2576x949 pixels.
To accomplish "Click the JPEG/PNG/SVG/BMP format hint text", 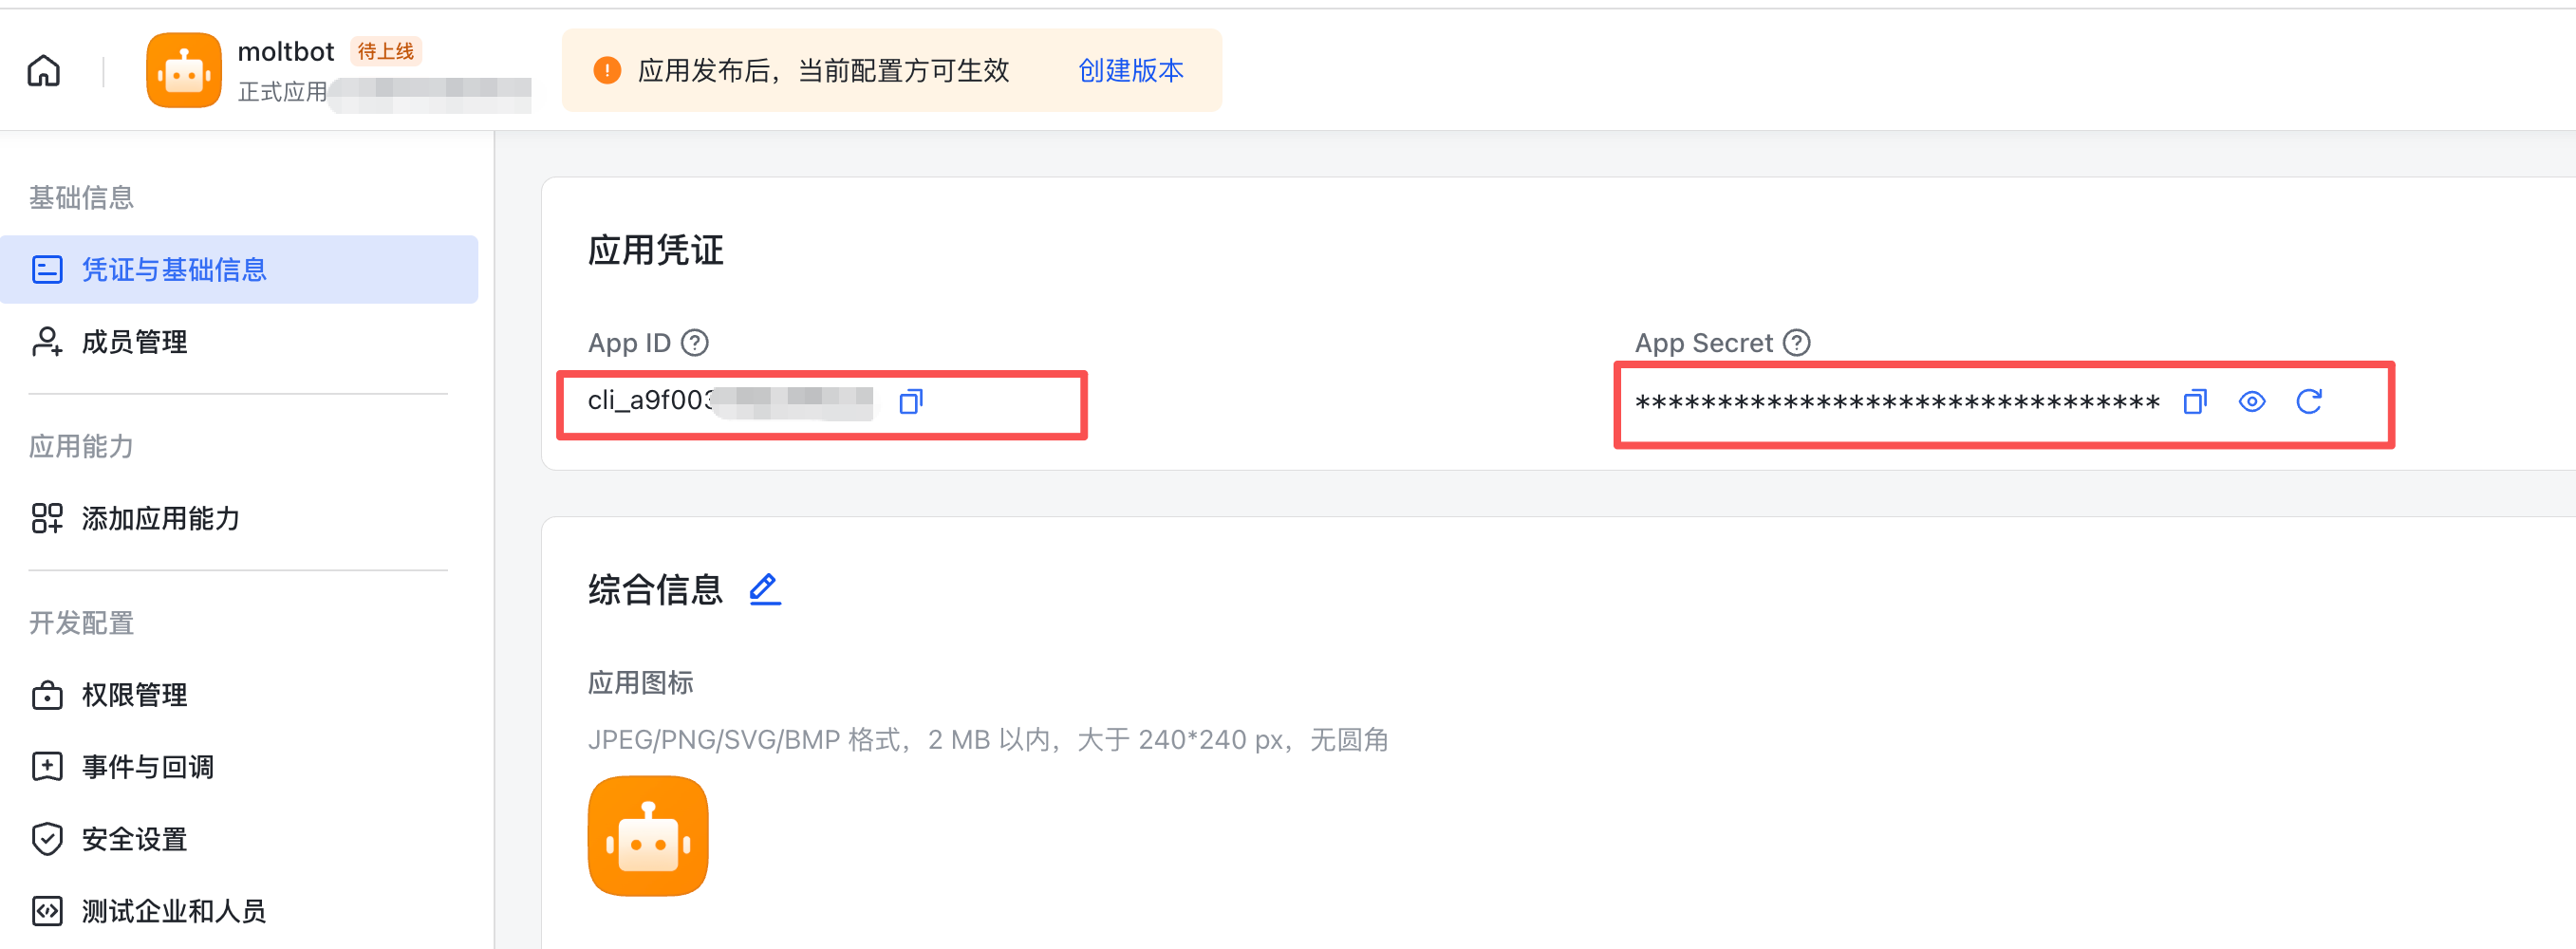I will coord(988,740).
